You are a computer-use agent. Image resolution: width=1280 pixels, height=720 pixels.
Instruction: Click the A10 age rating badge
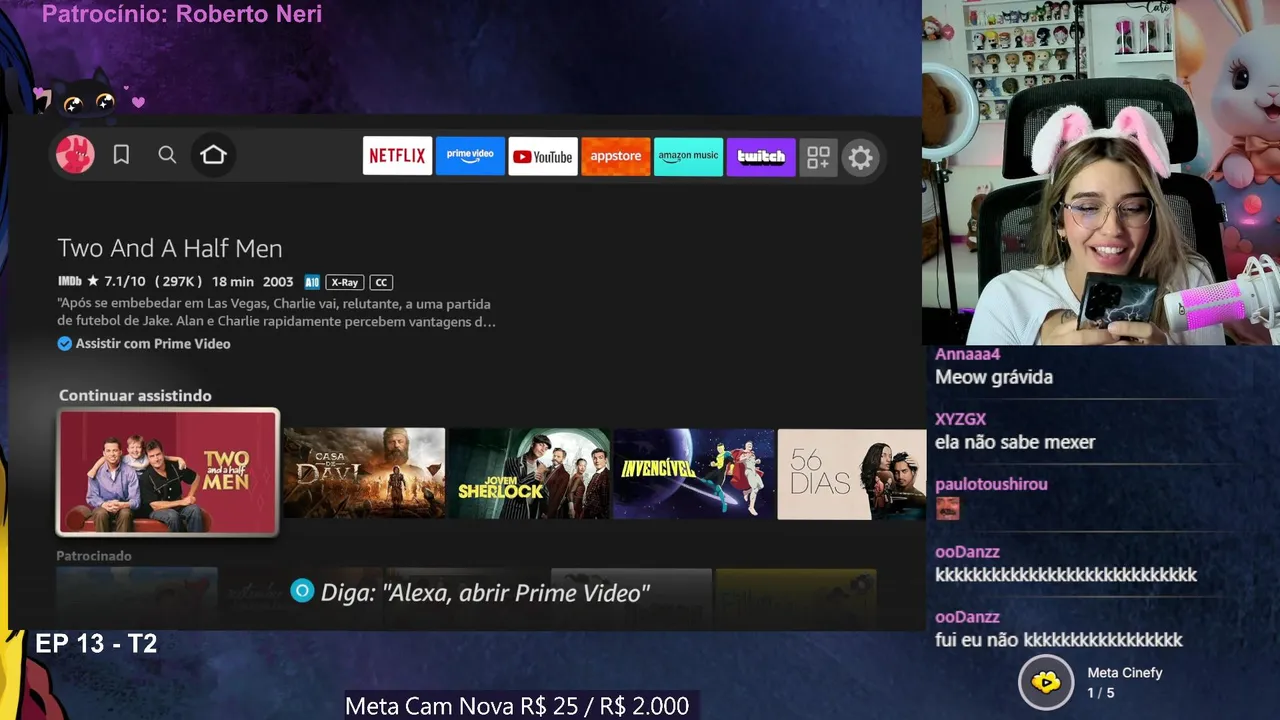[312, 282]
